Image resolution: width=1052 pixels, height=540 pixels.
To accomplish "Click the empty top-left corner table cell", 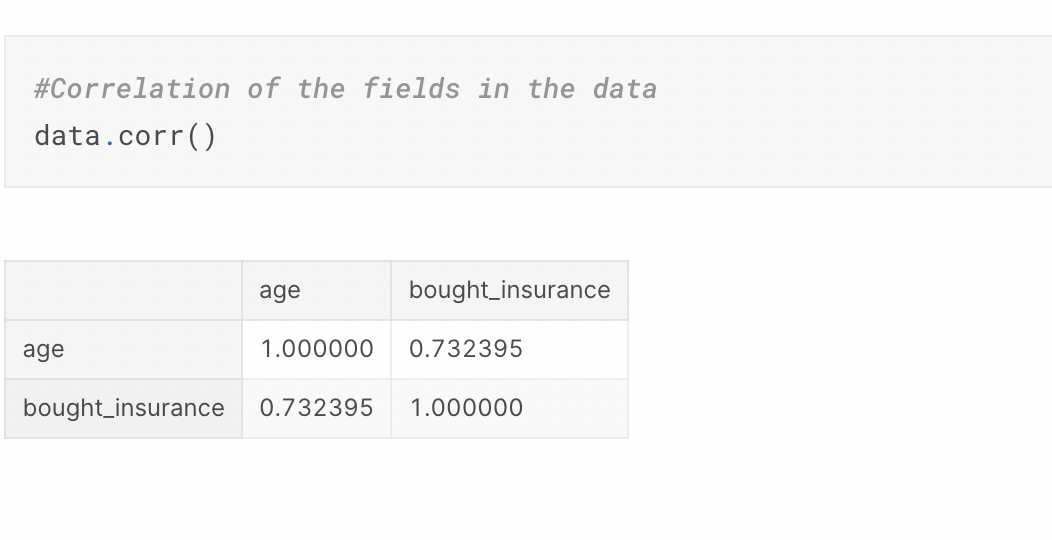I will click(123, 290).
